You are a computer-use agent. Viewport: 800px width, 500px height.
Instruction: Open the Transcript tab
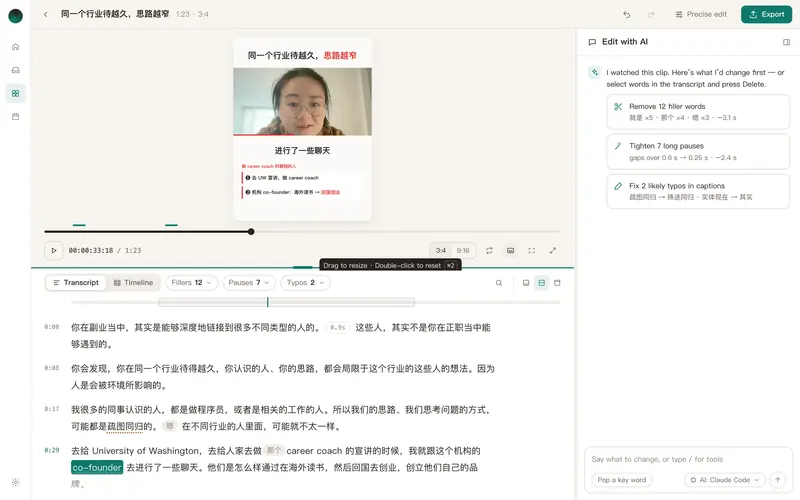pyautogui.click(x=76, y=283)
